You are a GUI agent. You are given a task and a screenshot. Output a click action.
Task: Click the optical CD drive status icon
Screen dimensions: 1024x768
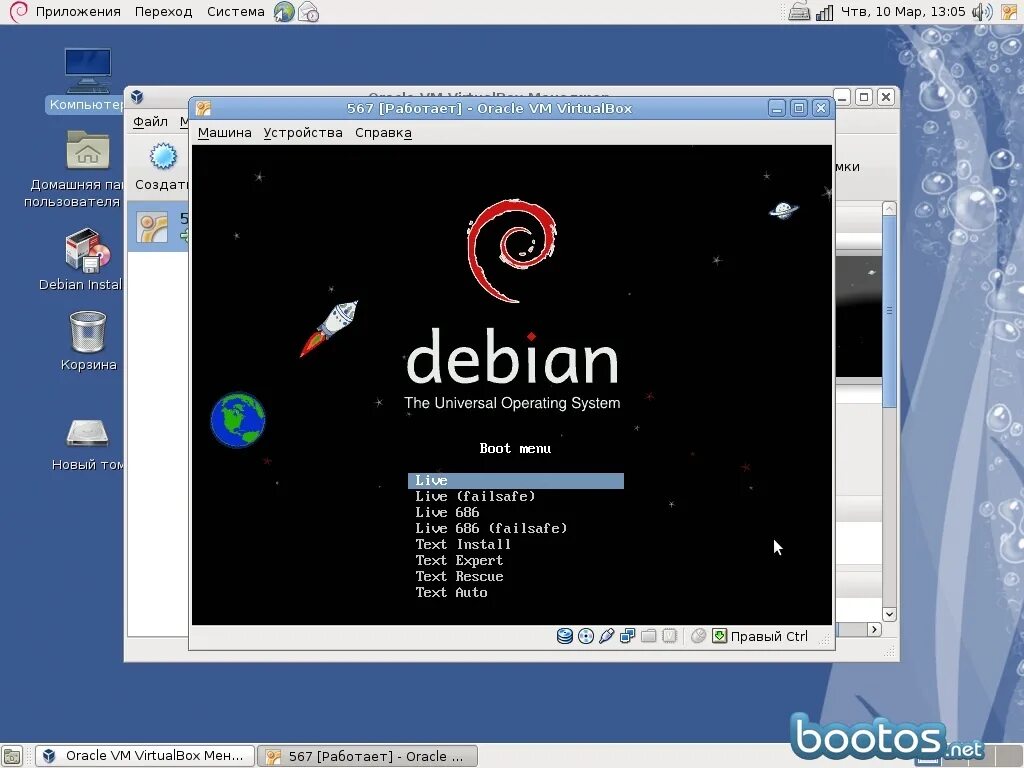[x=586, y=635]
